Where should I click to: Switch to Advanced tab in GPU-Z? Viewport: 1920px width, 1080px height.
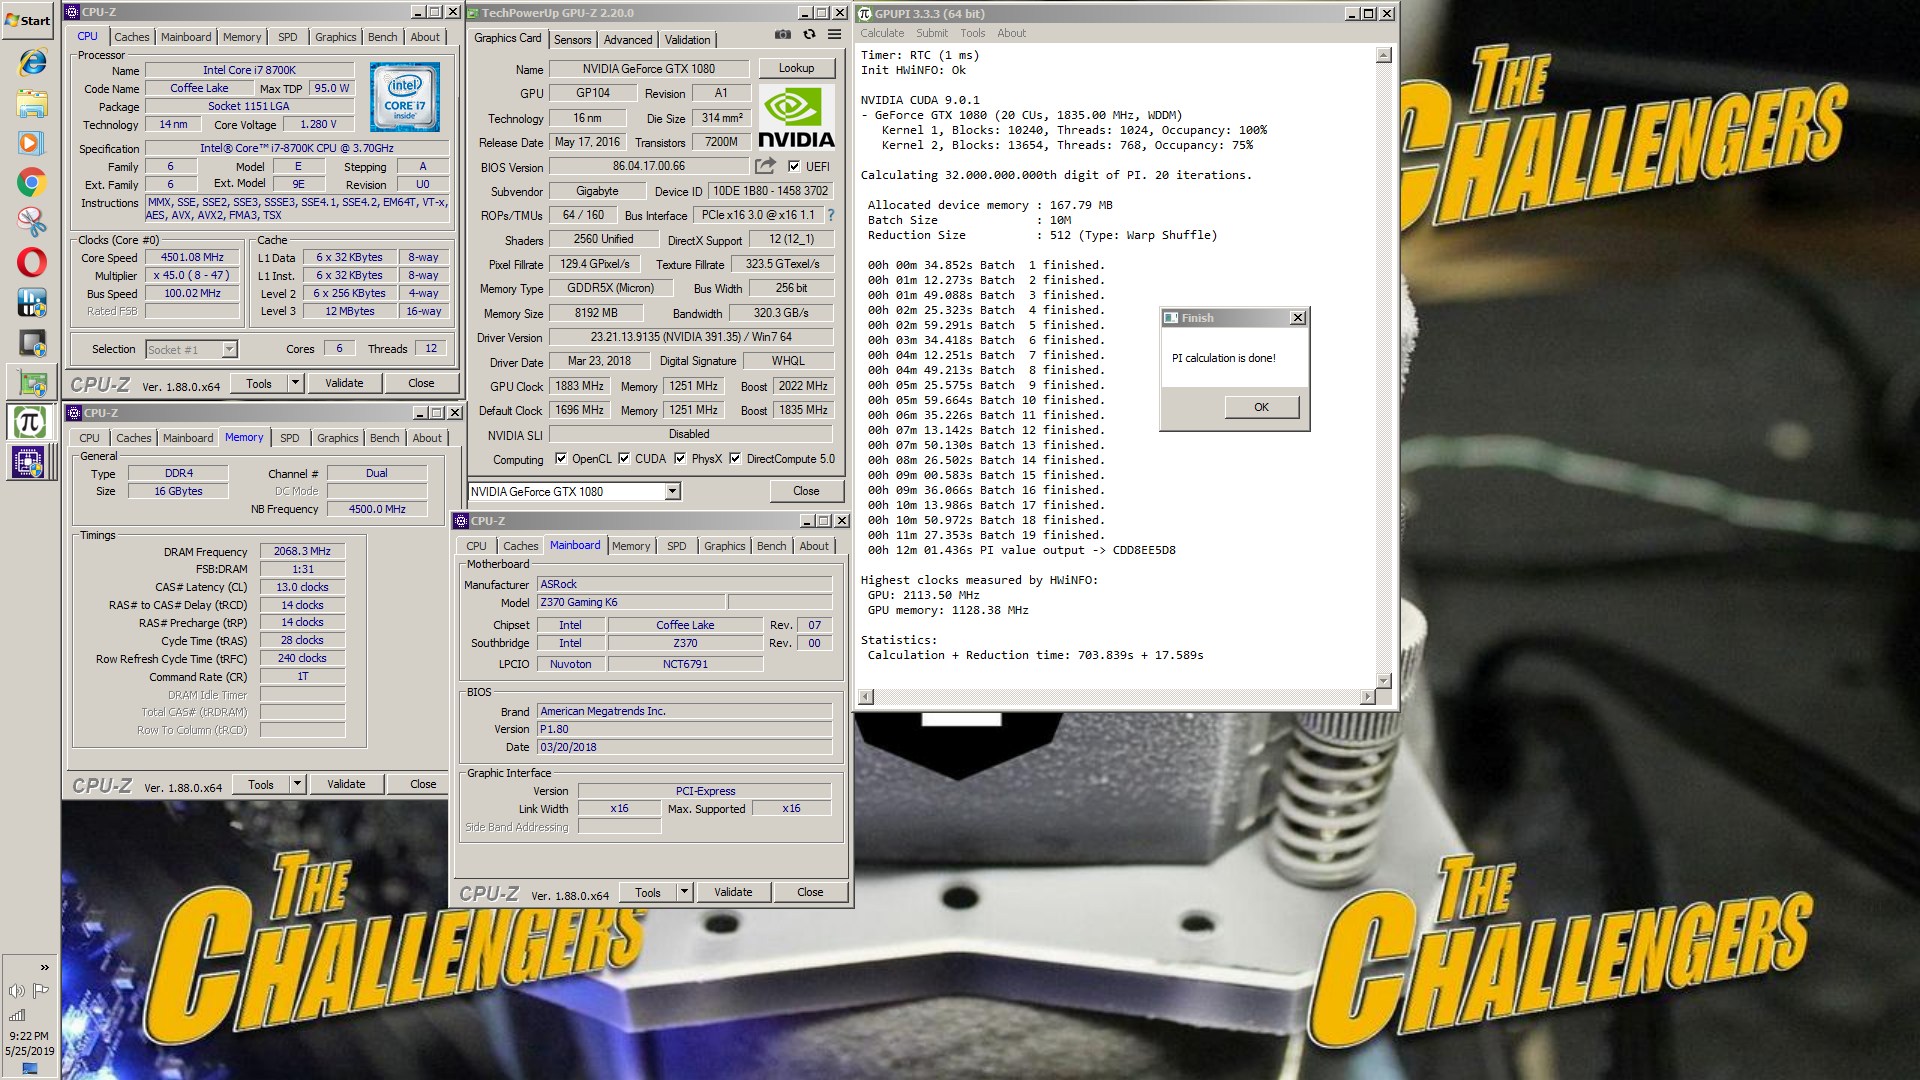pyautogui.click(x=628, y=40)
